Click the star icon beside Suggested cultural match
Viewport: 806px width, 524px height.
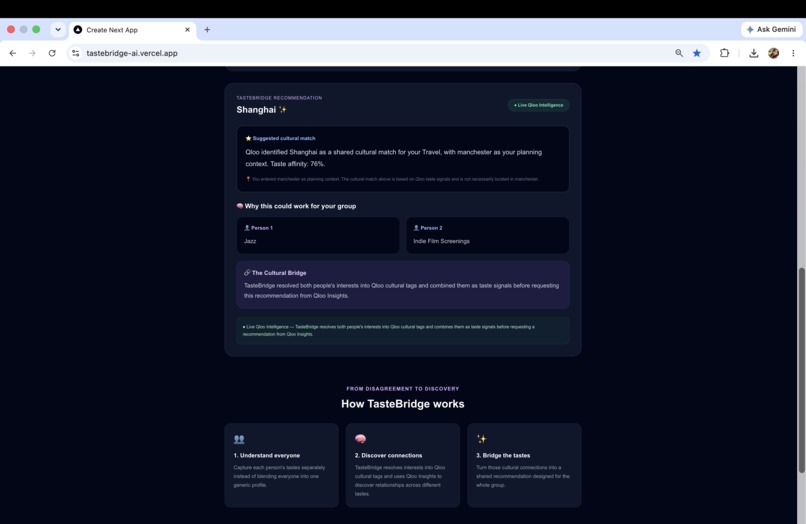click(x=248, y=138)
